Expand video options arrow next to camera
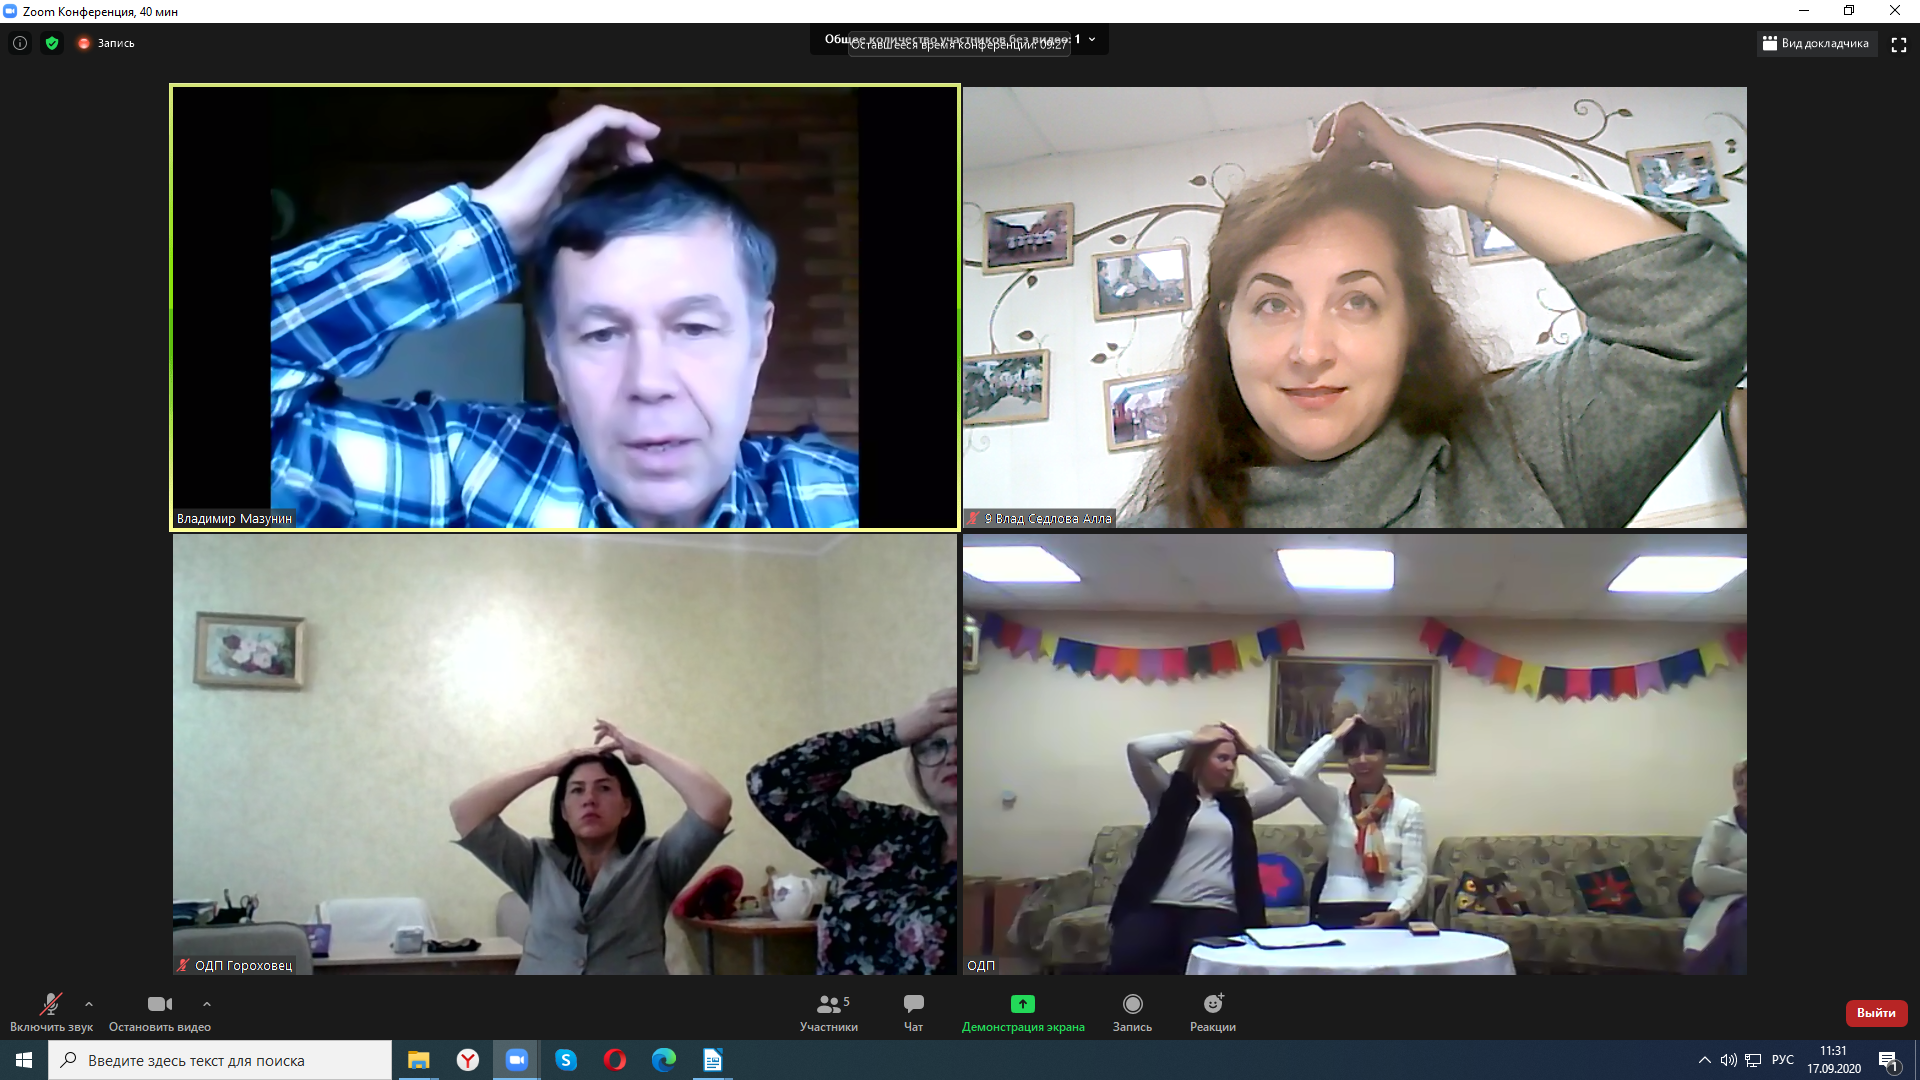 click(207, 1004)
